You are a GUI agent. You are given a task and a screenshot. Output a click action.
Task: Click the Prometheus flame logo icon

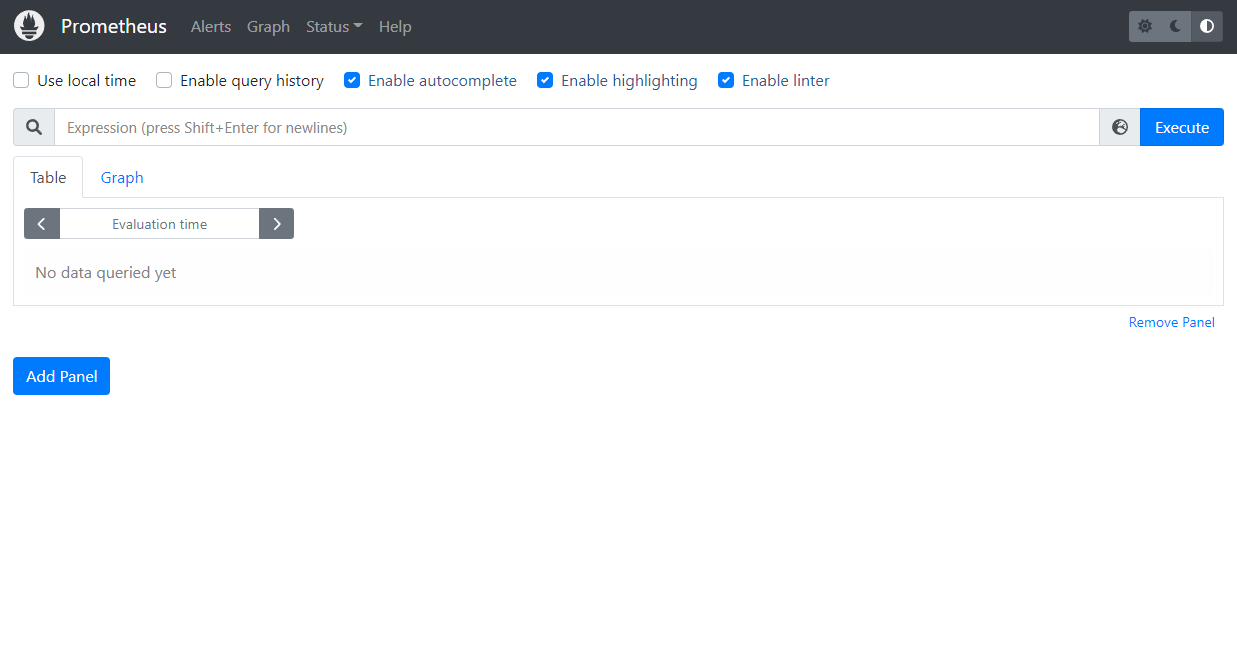(x=29, y=26)
